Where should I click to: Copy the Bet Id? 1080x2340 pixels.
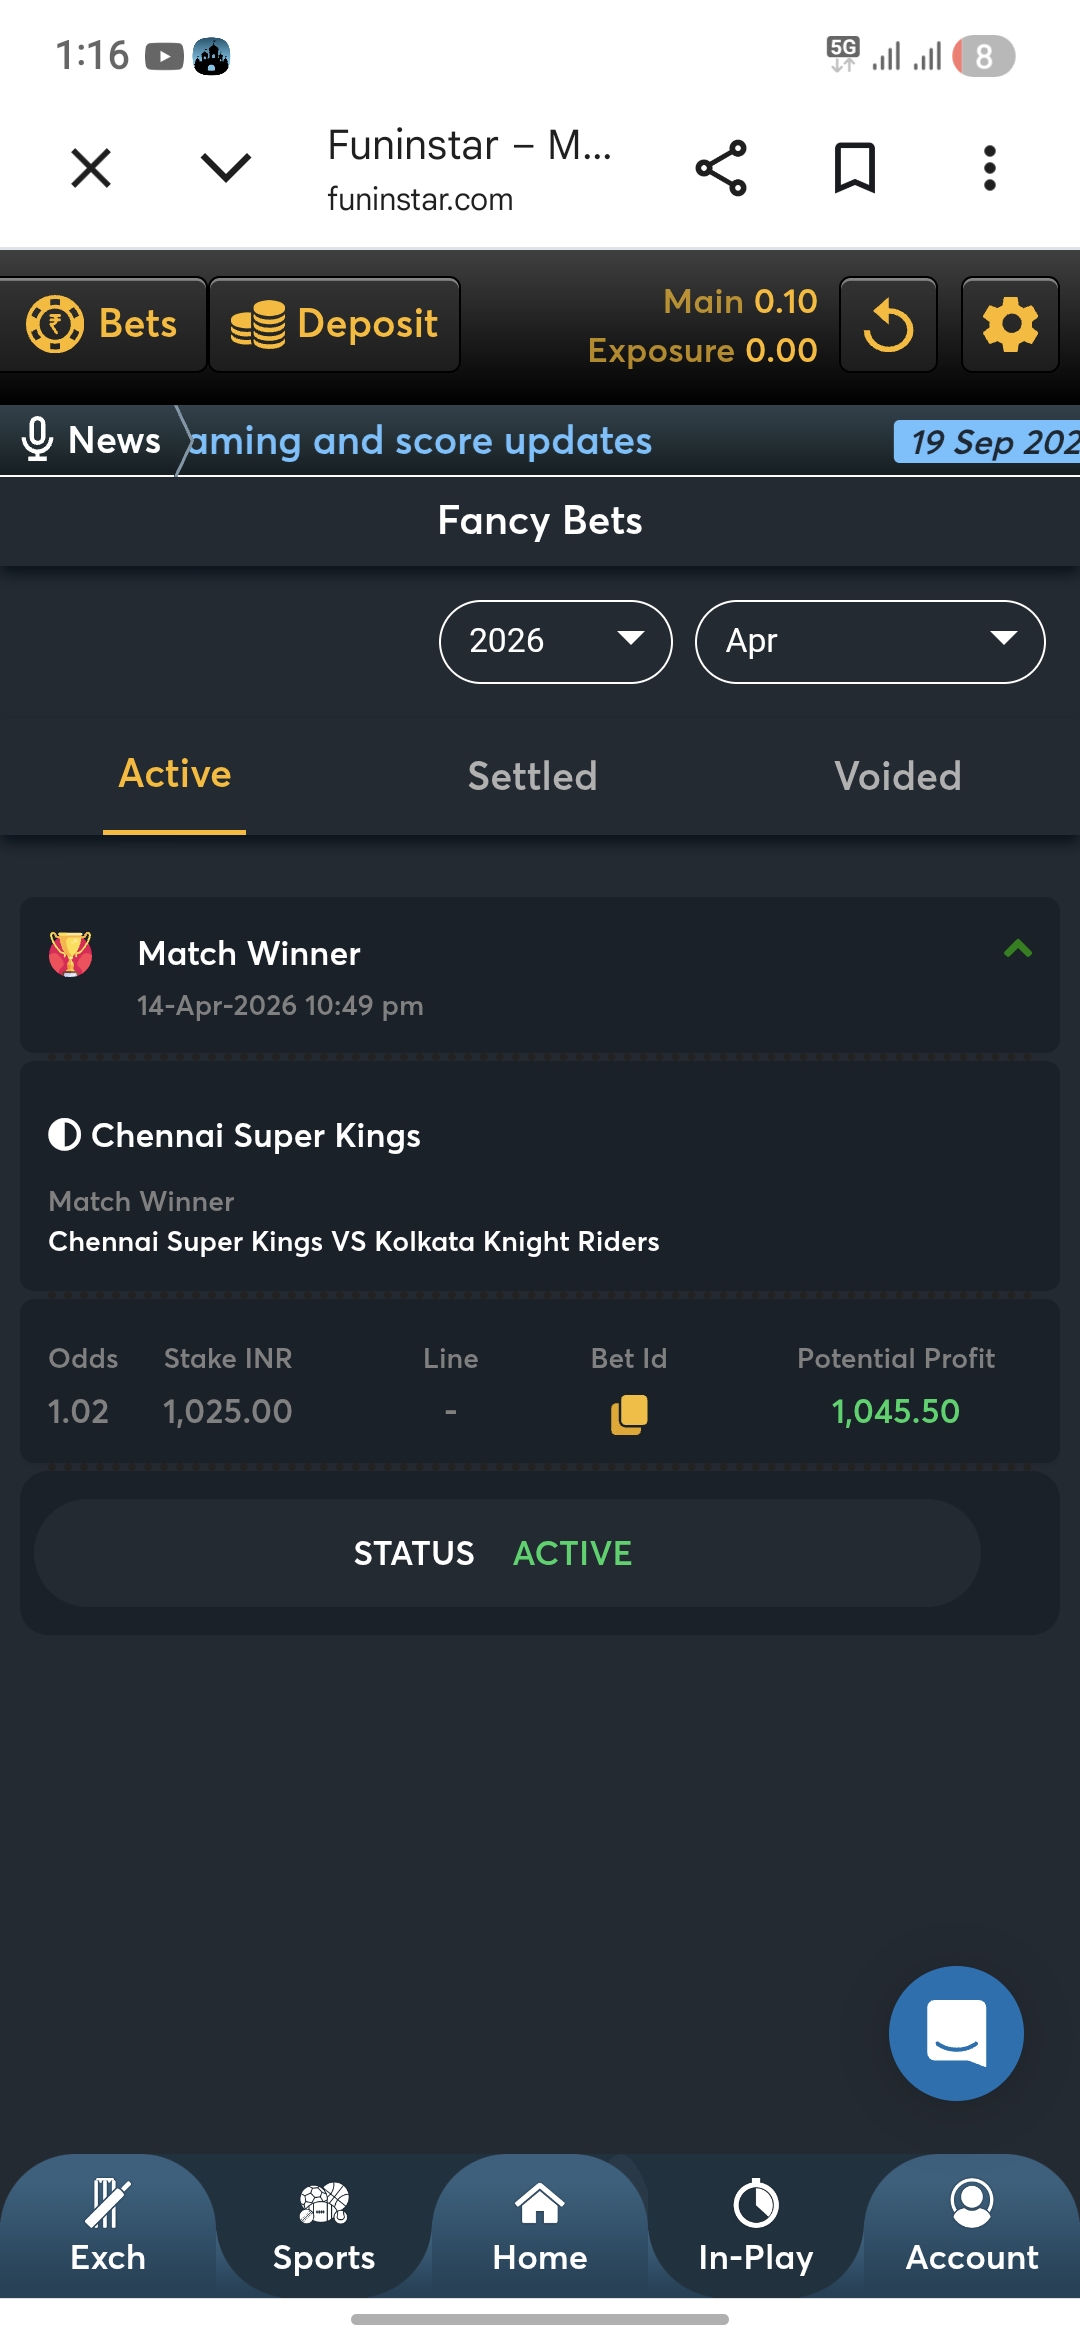click(629, 1414)
